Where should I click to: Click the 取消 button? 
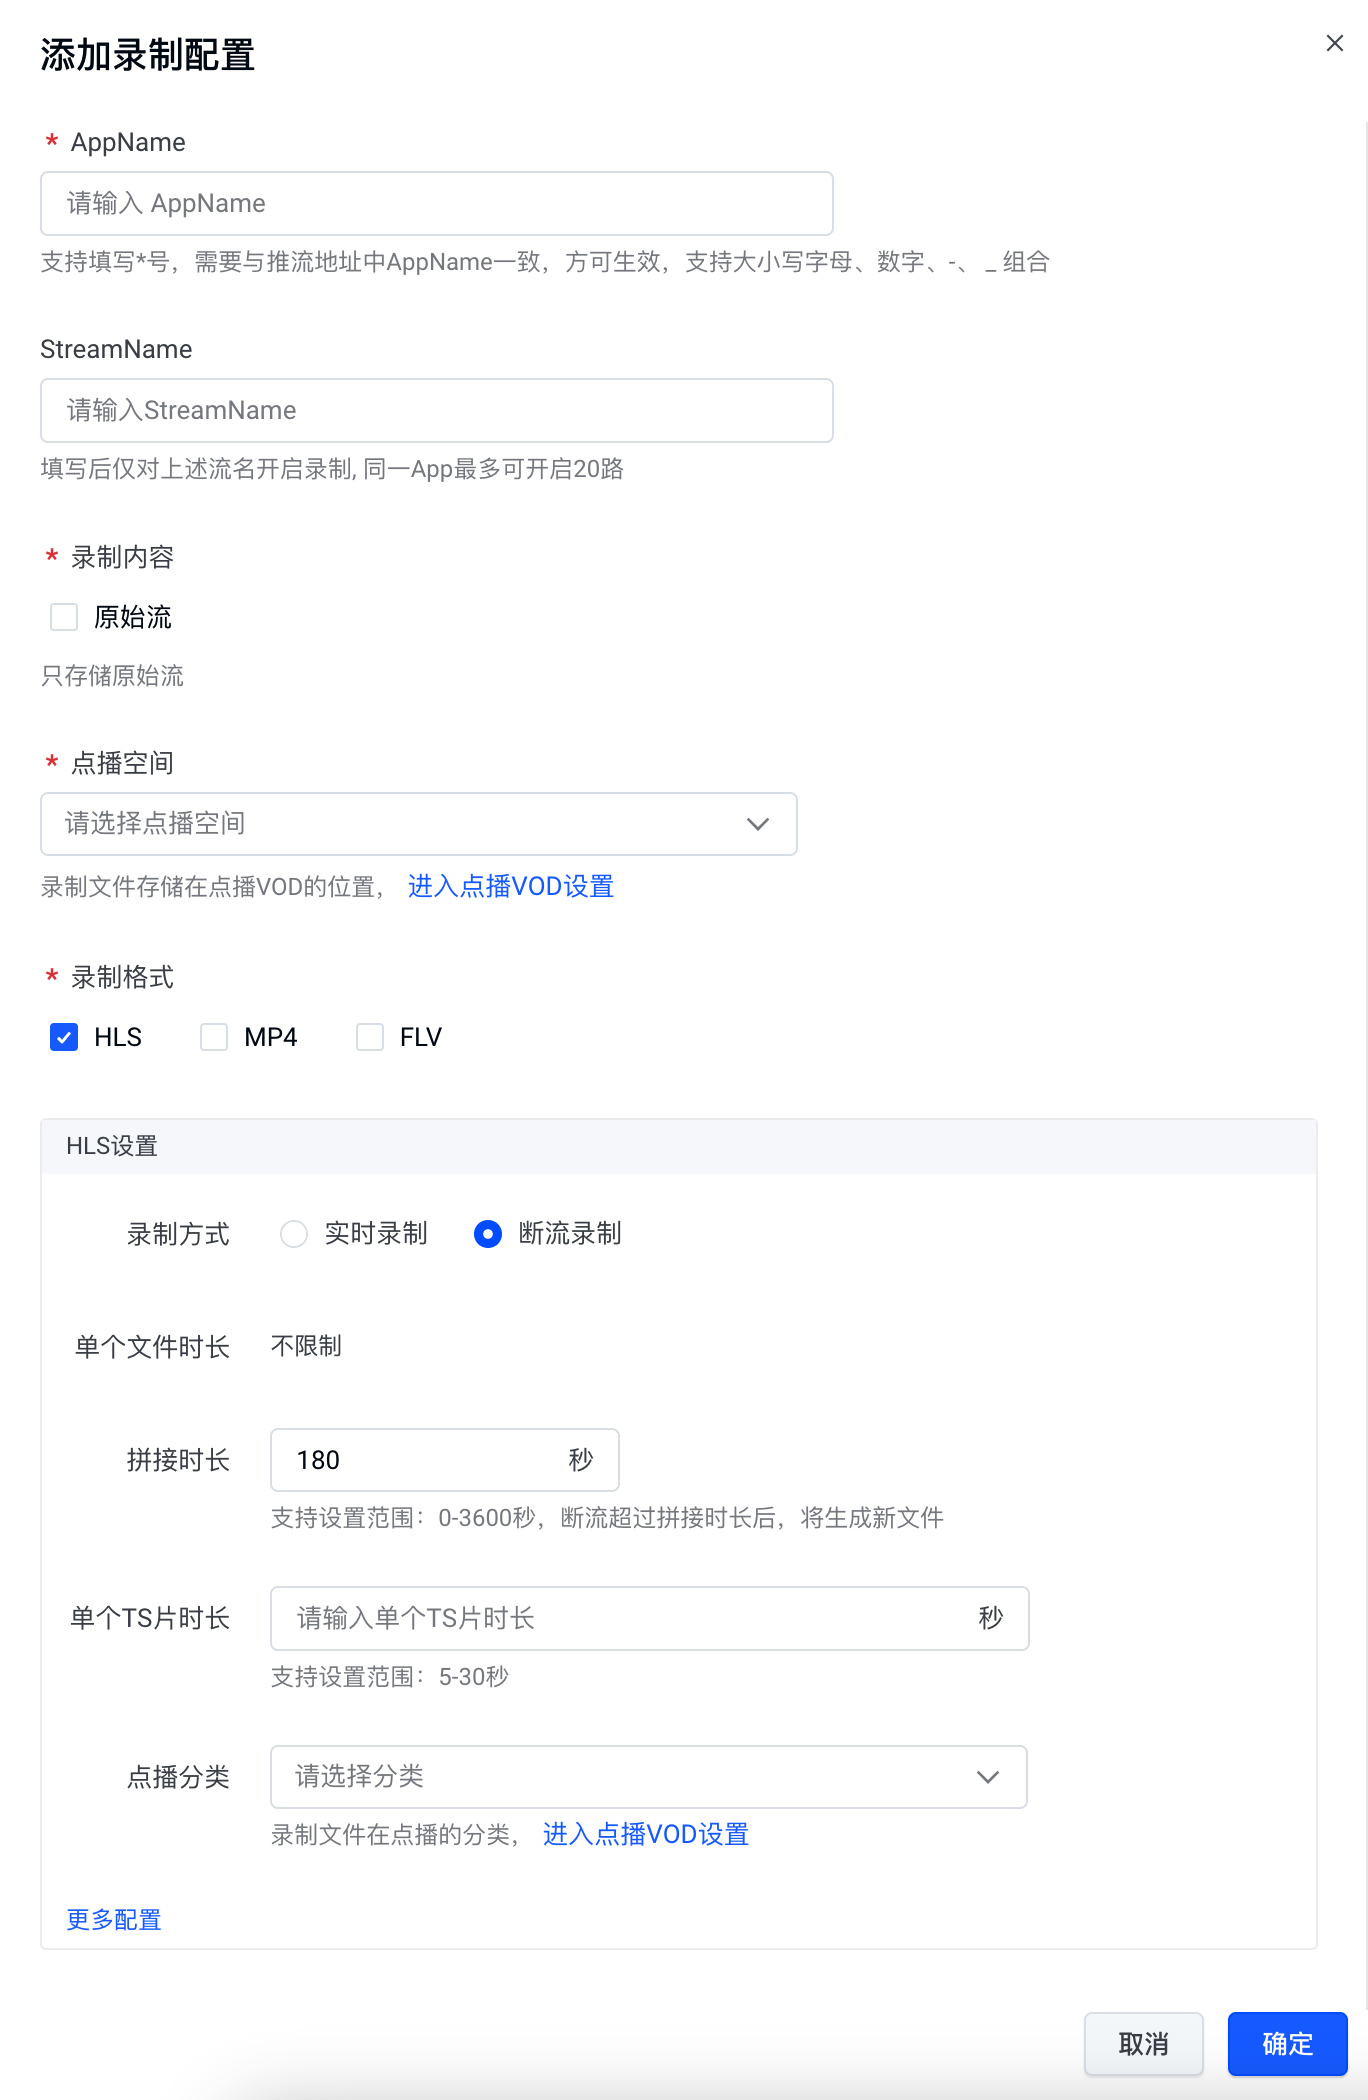[x=1143, y=2044]
